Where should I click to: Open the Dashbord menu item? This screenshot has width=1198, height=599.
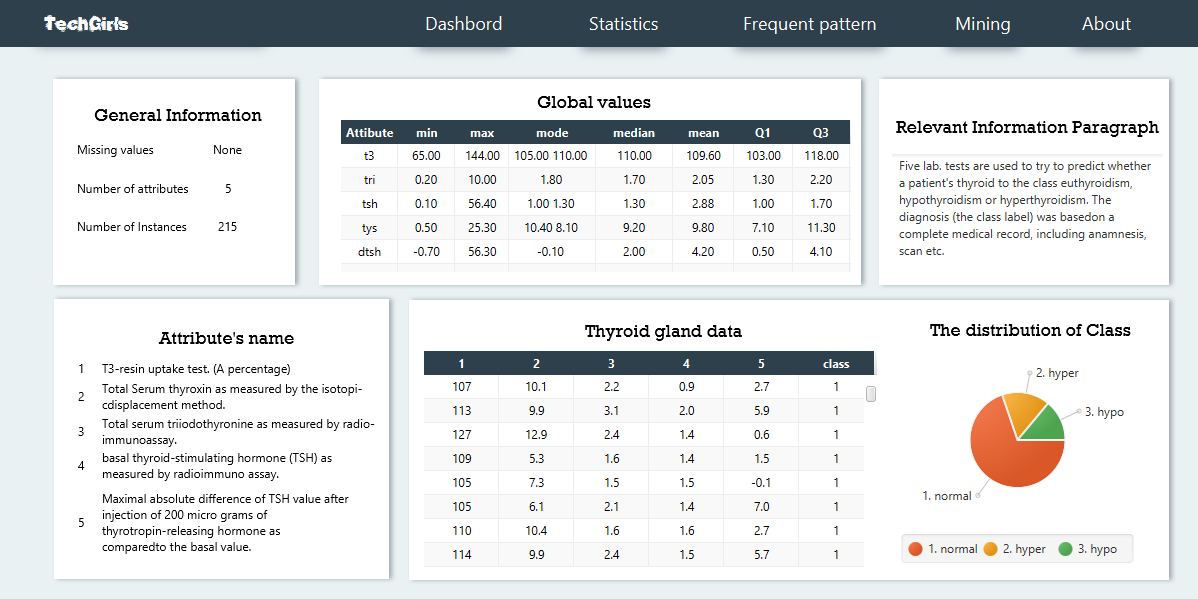[x=464, y=24]
